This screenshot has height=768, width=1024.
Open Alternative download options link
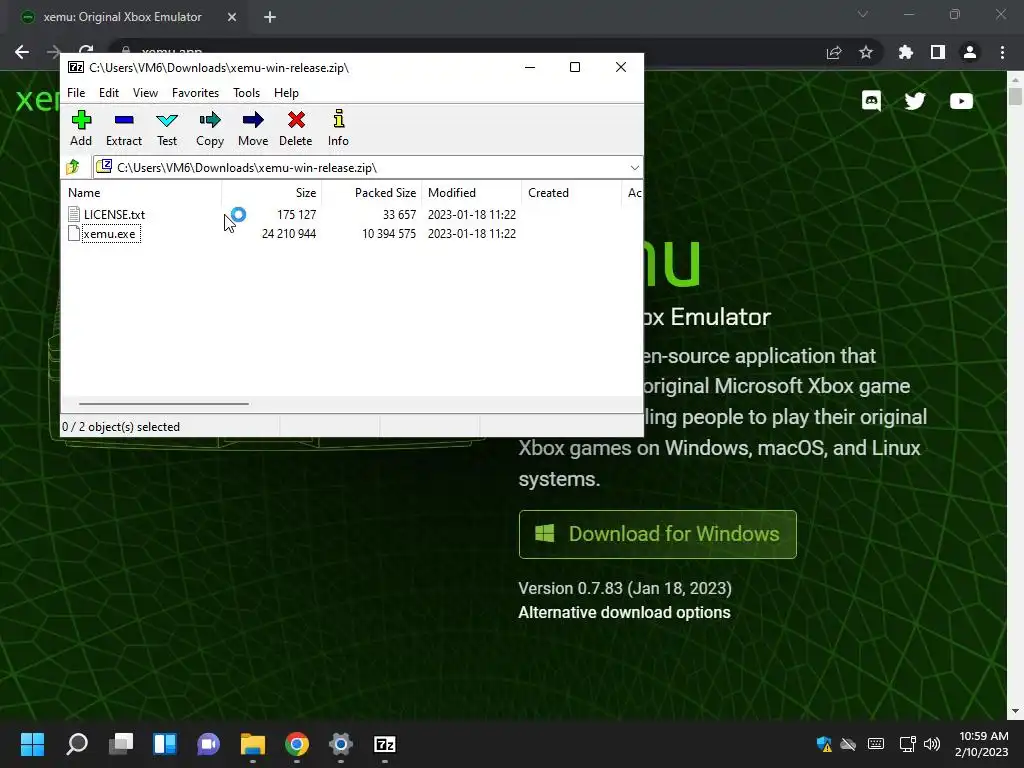point(624,613)
